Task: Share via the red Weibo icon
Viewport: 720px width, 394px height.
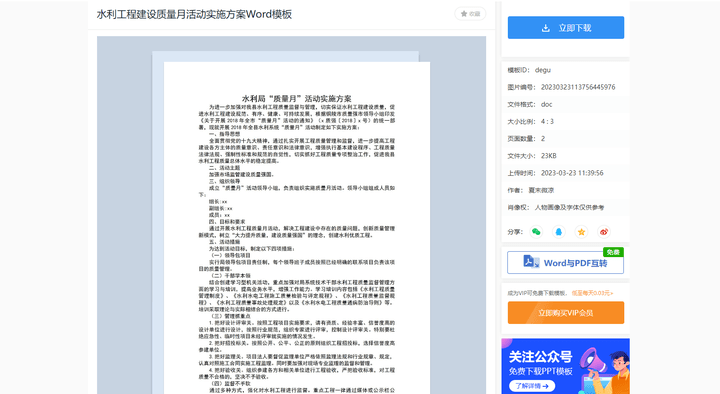Action: (x=604, y=232)
